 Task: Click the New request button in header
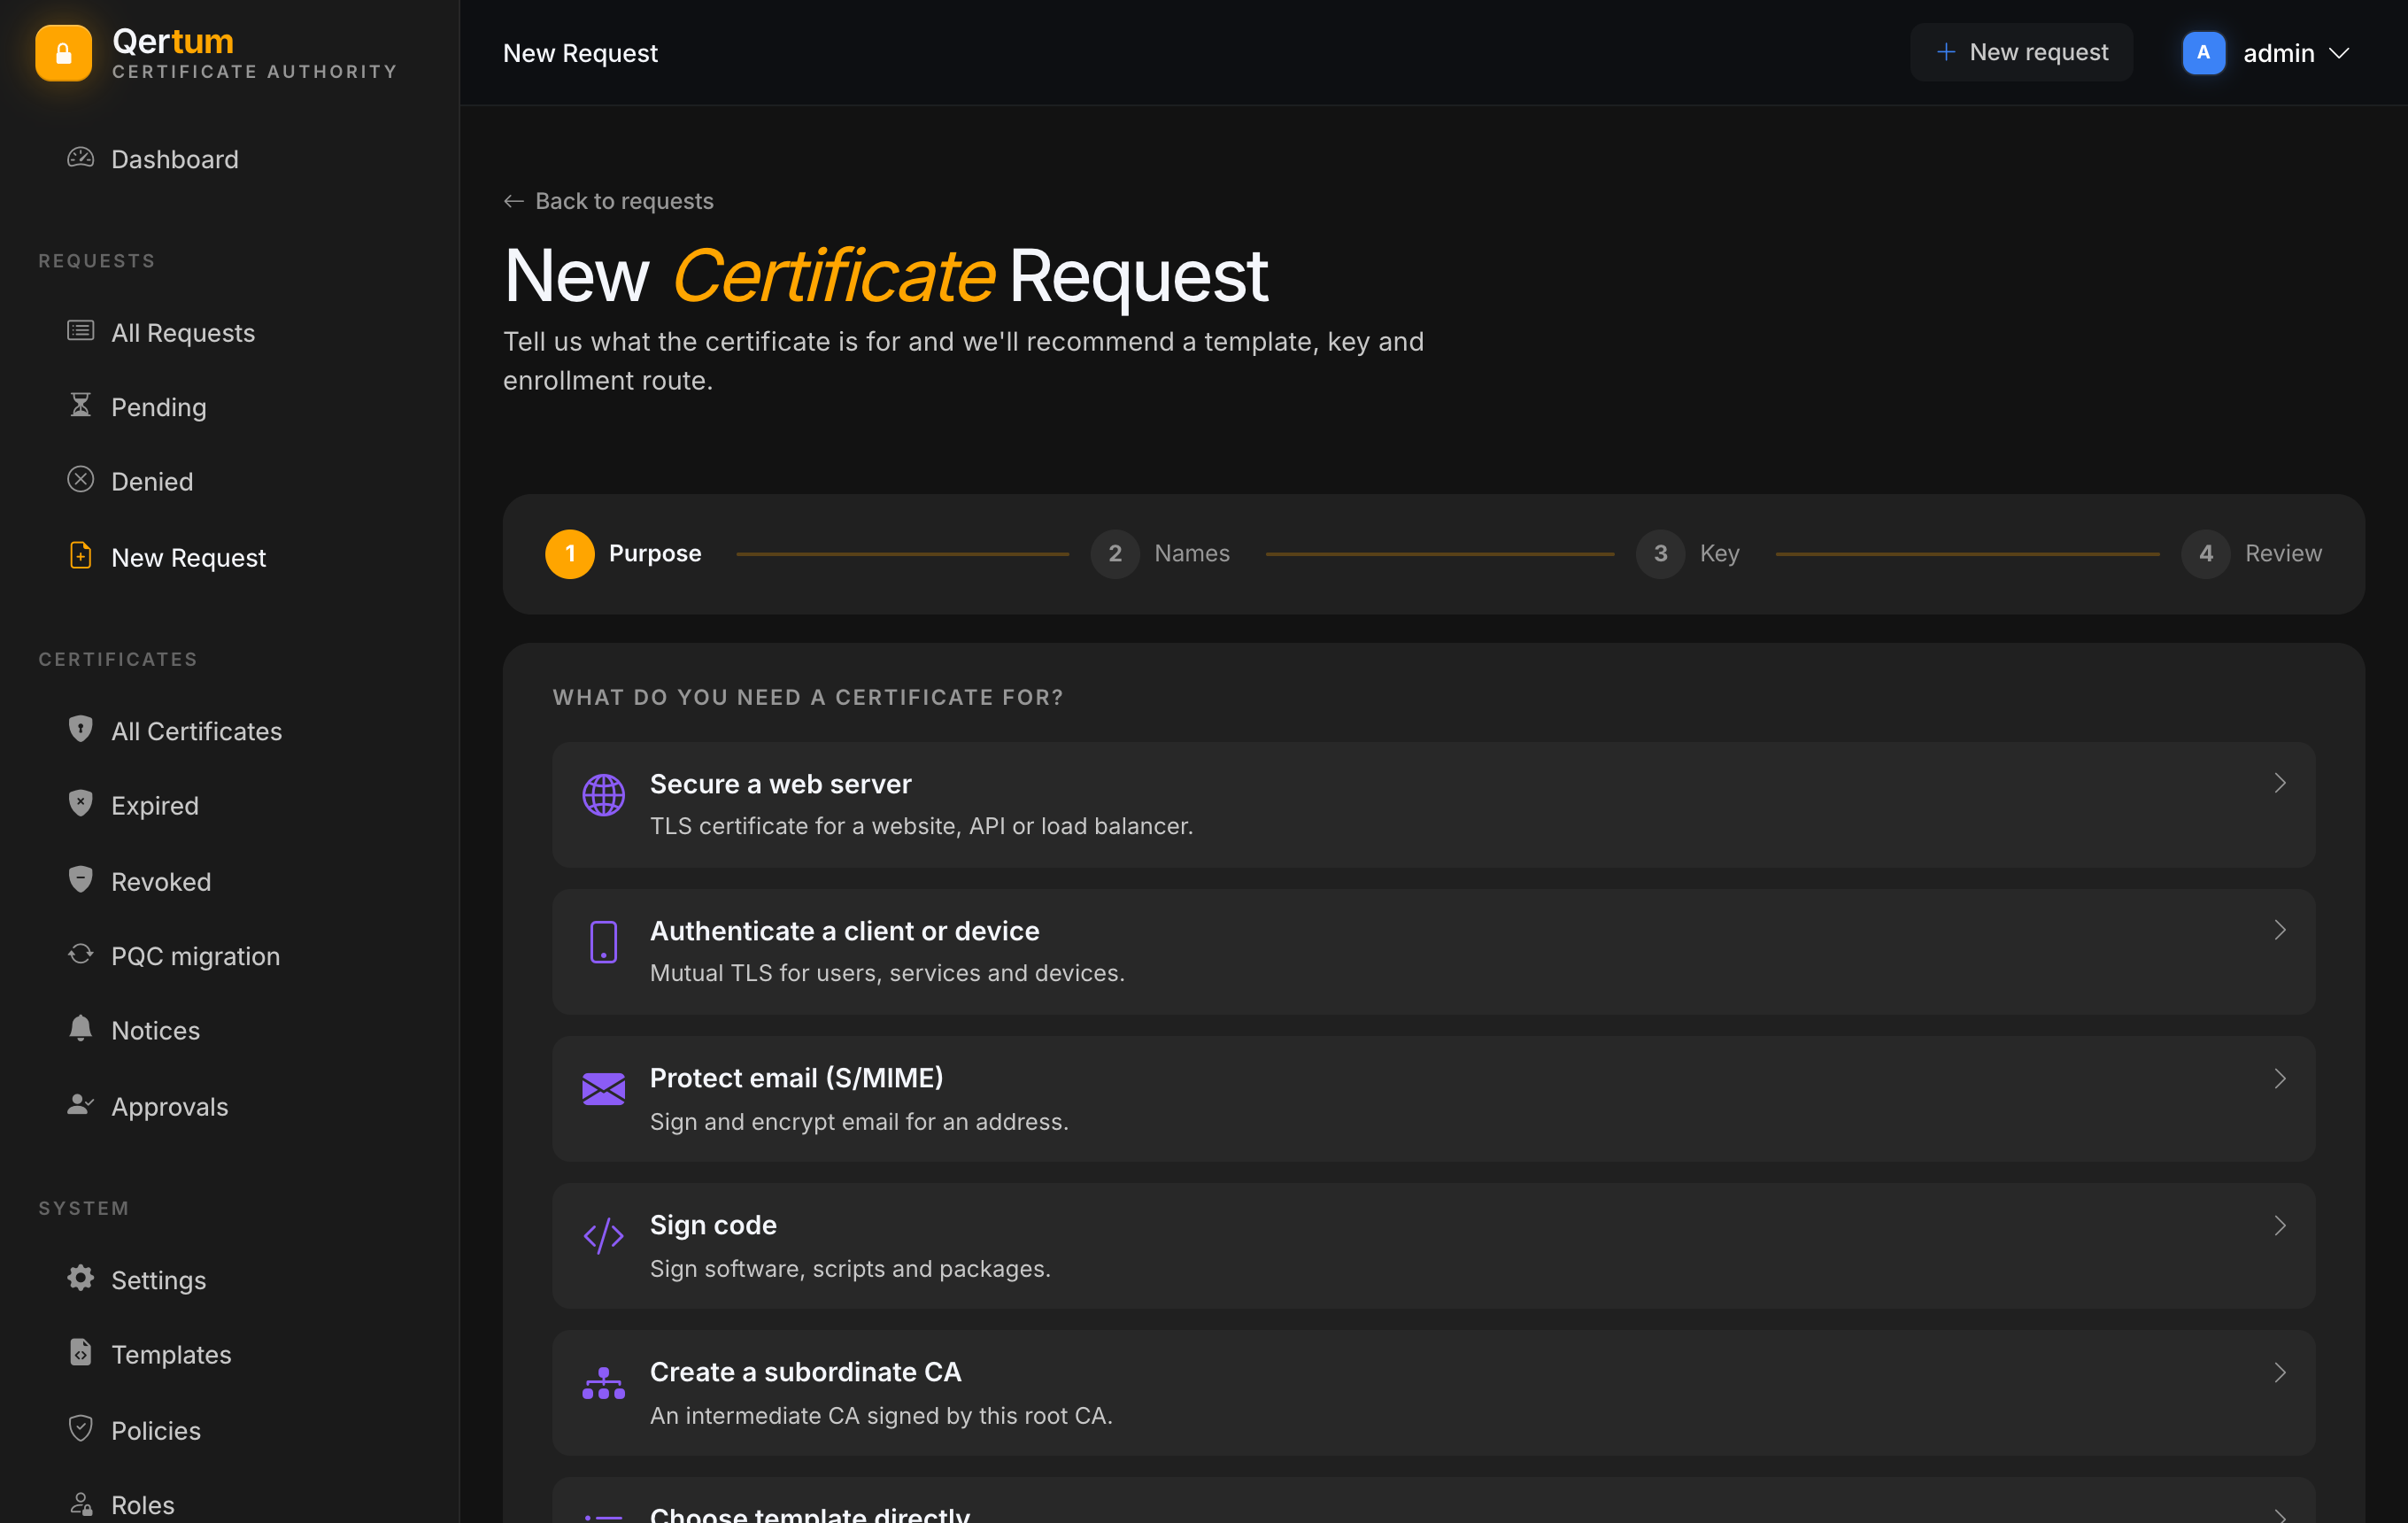pyautogui.click(x=2021, y=52)
